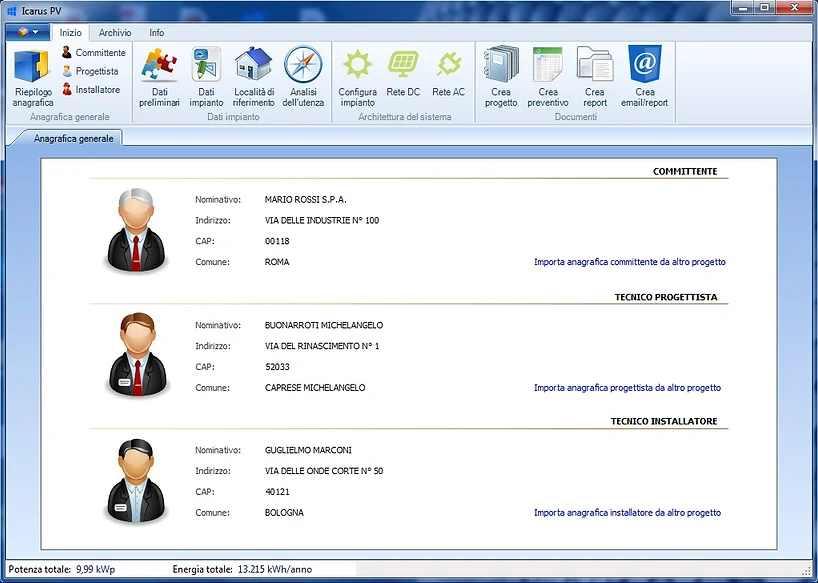818x583 pixels.
Task: Select the Inizio ribbon tab
Action: coord(70,32)
